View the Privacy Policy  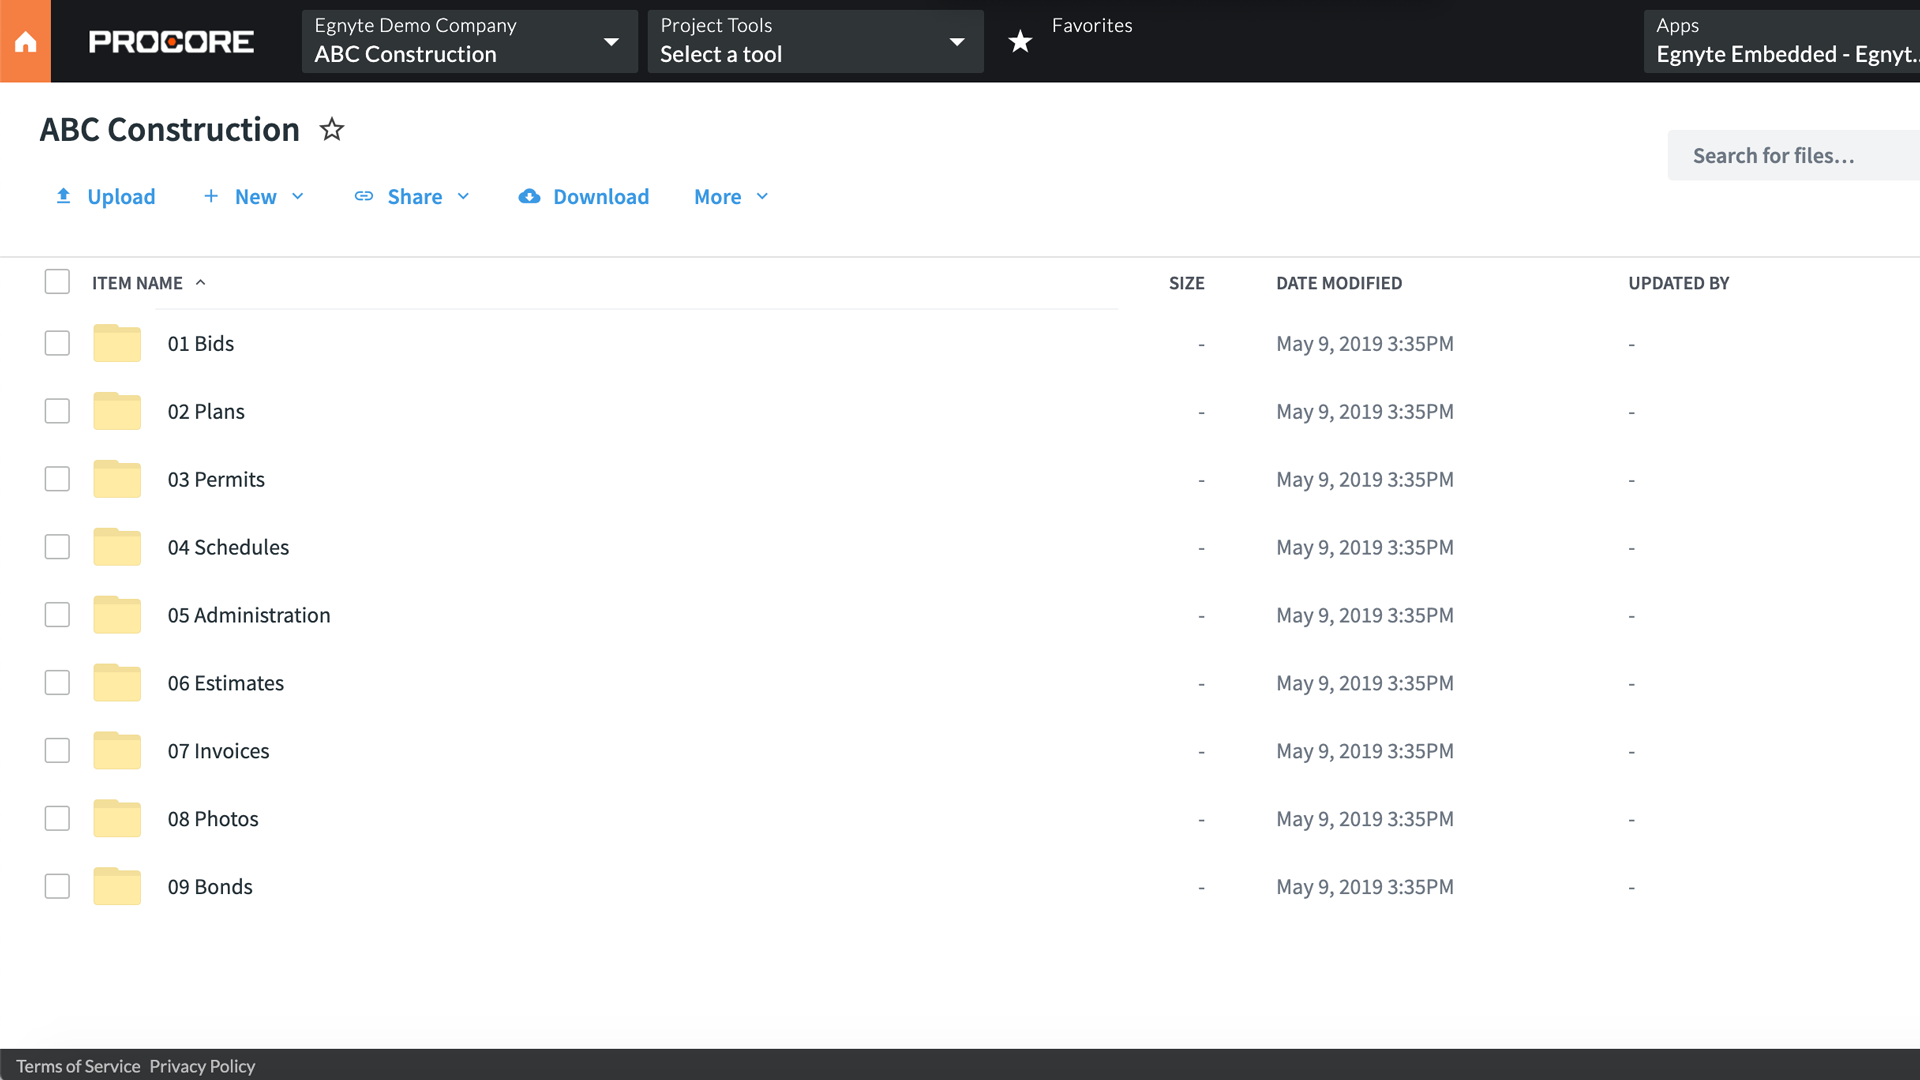tap(201, 1066)
